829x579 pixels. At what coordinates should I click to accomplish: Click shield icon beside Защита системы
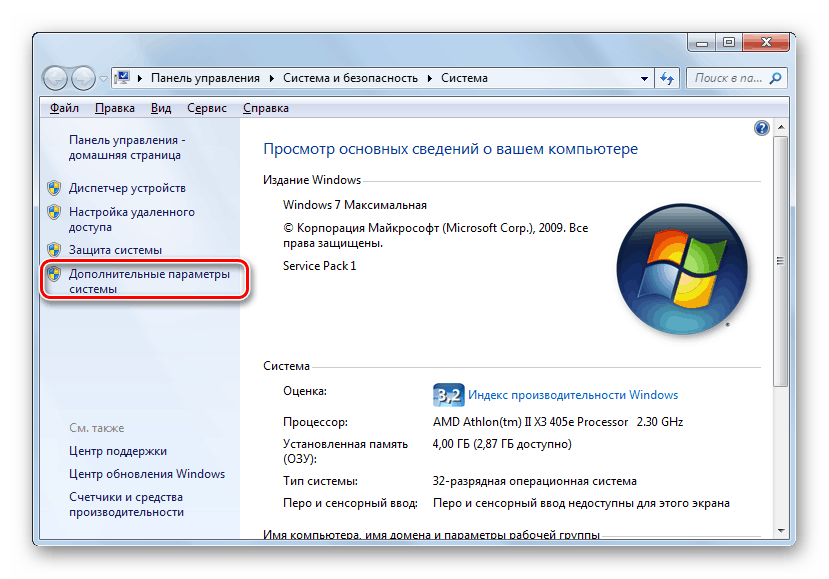[x=54, y=250]
